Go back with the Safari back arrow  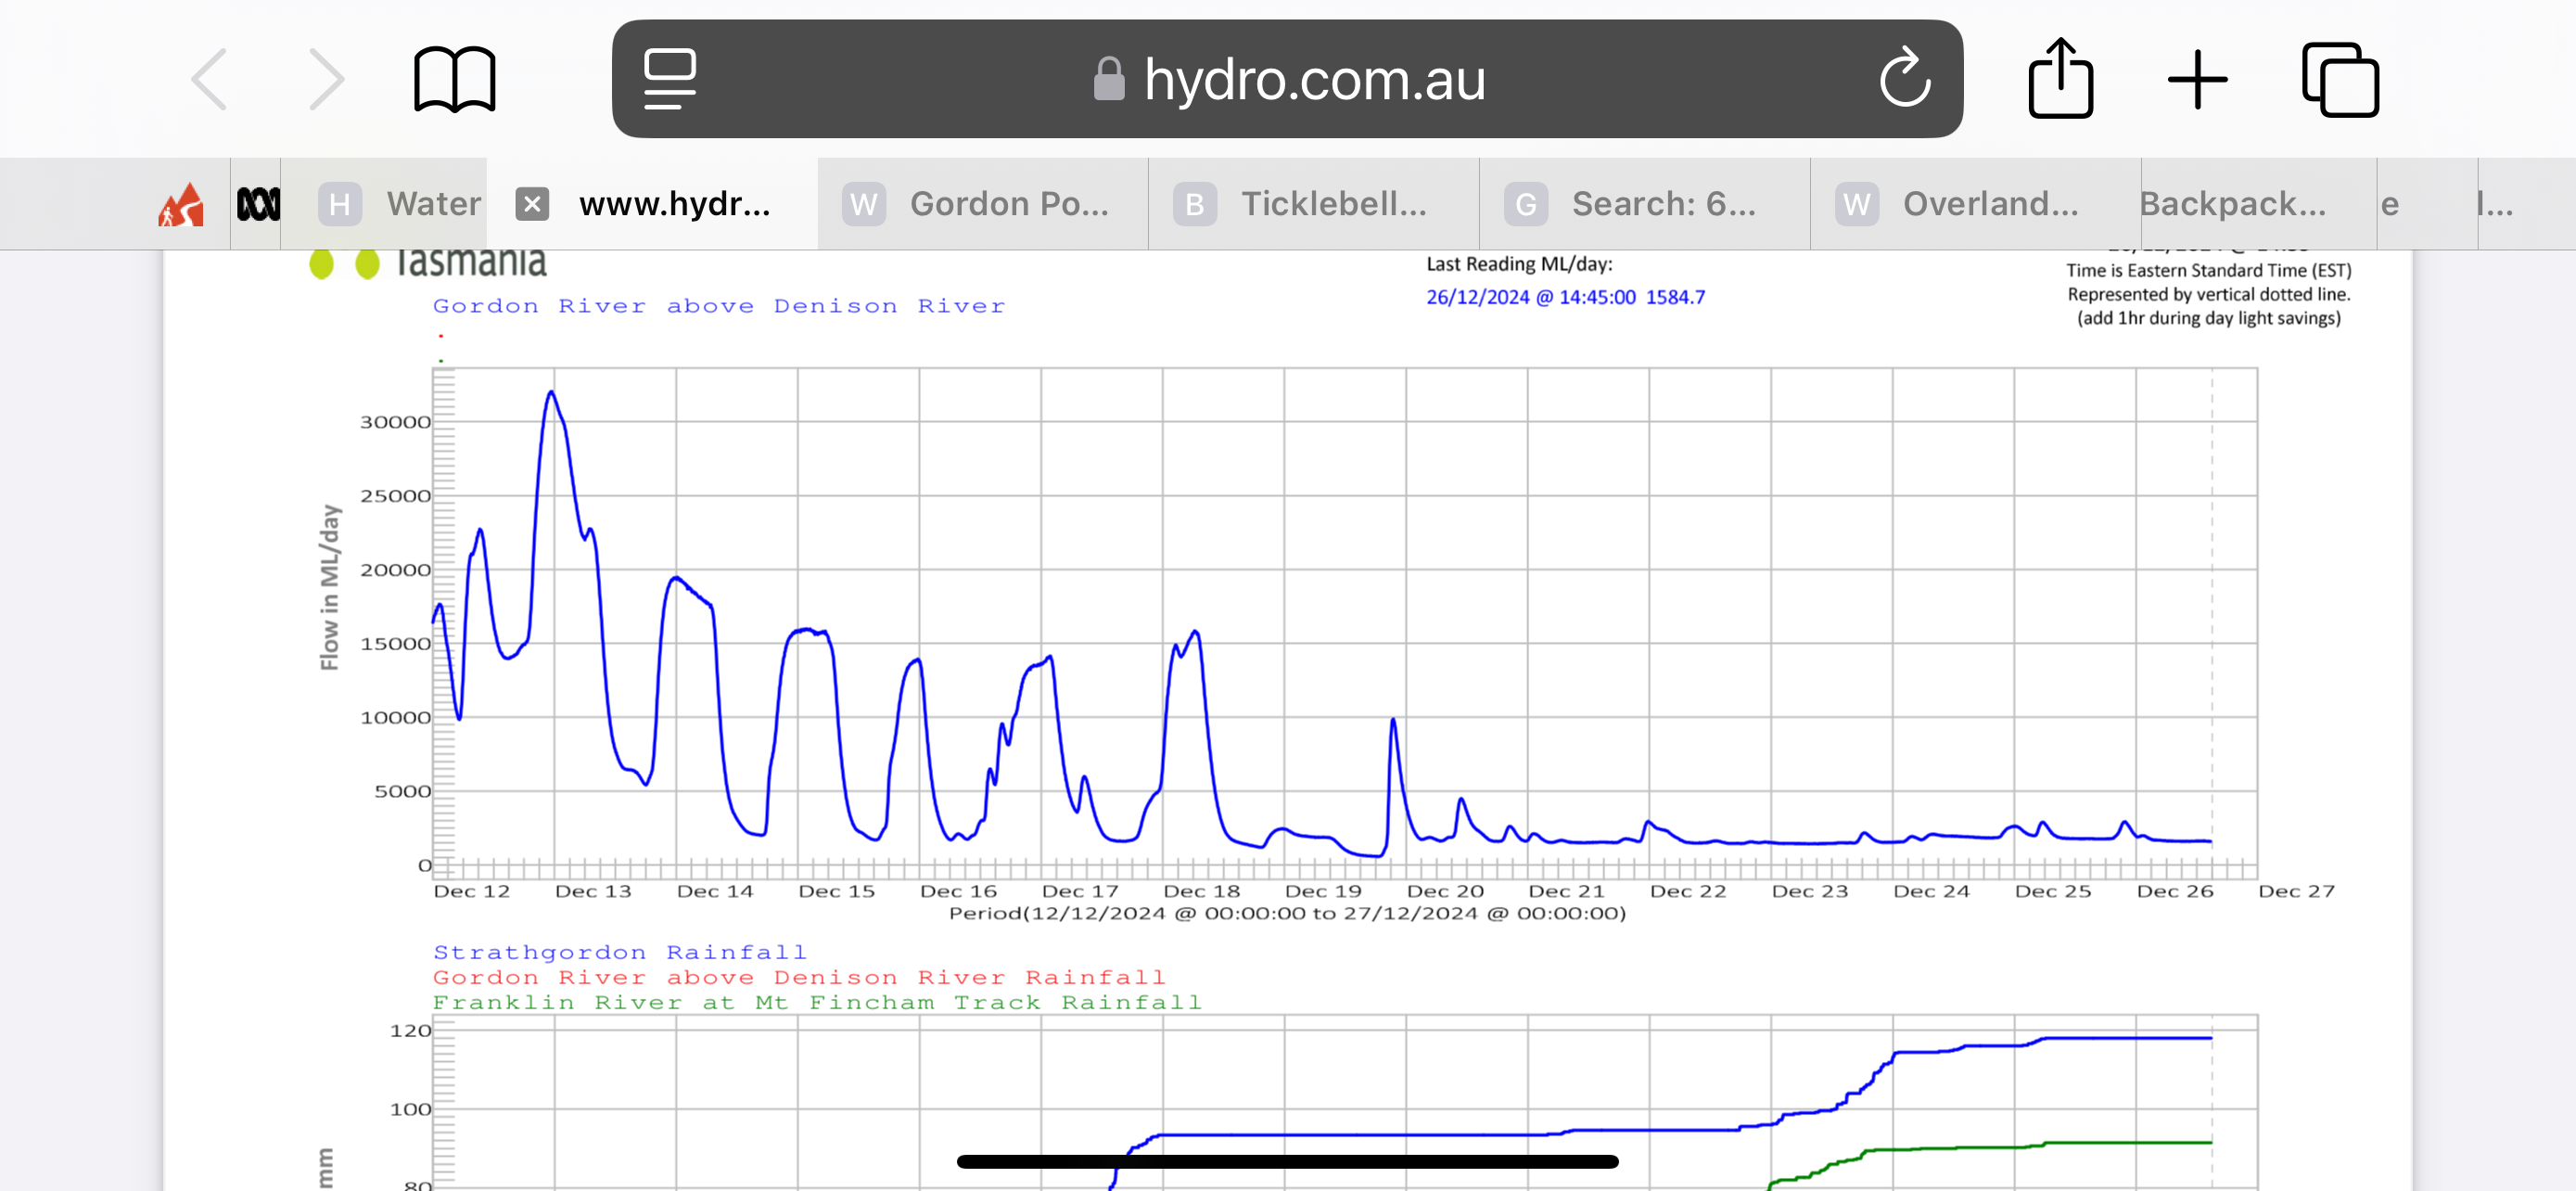[209, 79]
